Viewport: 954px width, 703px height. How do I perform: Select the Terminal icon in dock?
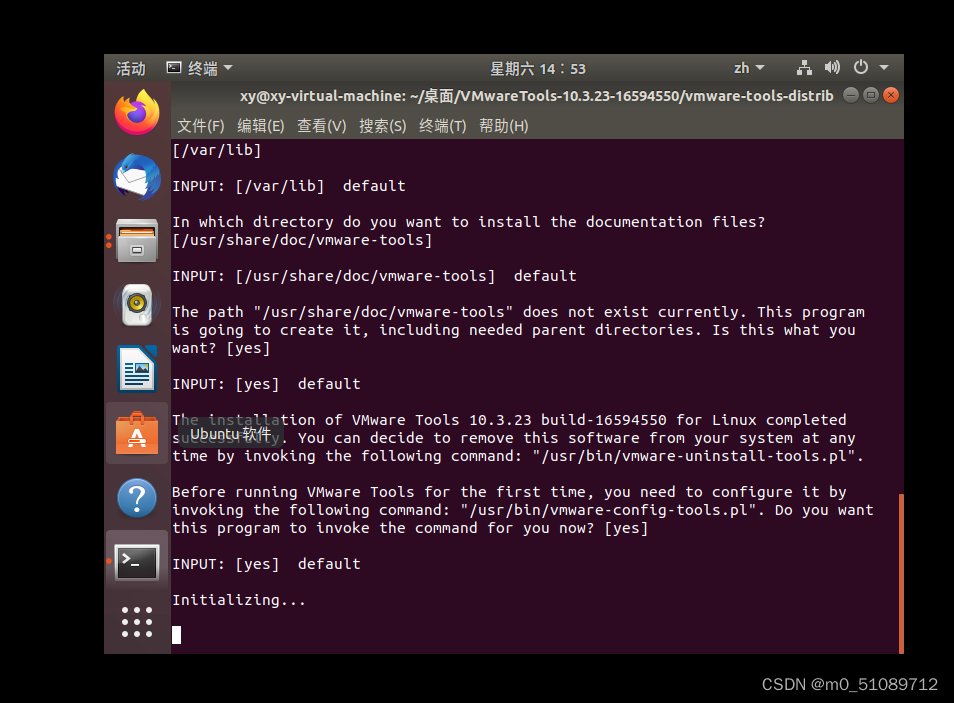[137, 562]
